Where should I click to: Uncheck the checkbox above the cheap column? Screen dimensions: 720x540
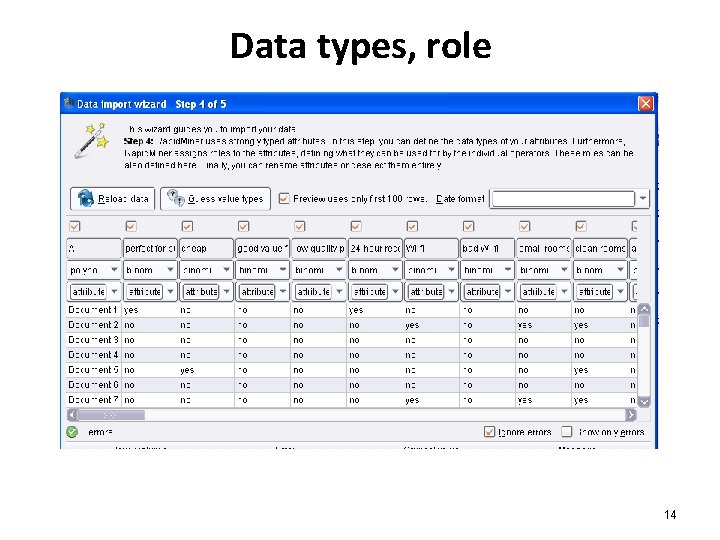187,226
